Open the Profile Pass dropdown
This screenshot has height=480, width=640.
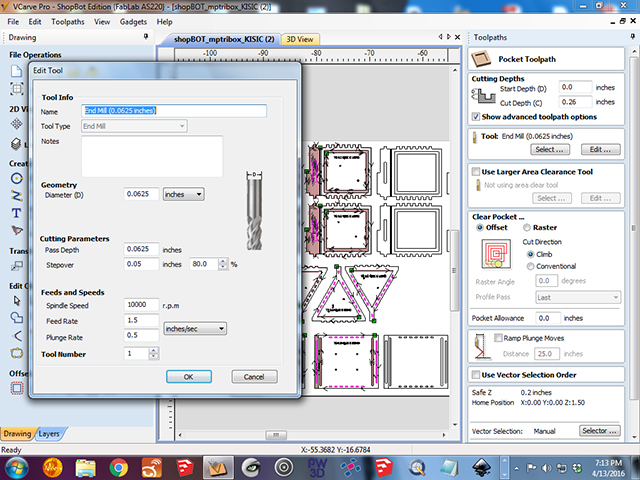[578, 298]
